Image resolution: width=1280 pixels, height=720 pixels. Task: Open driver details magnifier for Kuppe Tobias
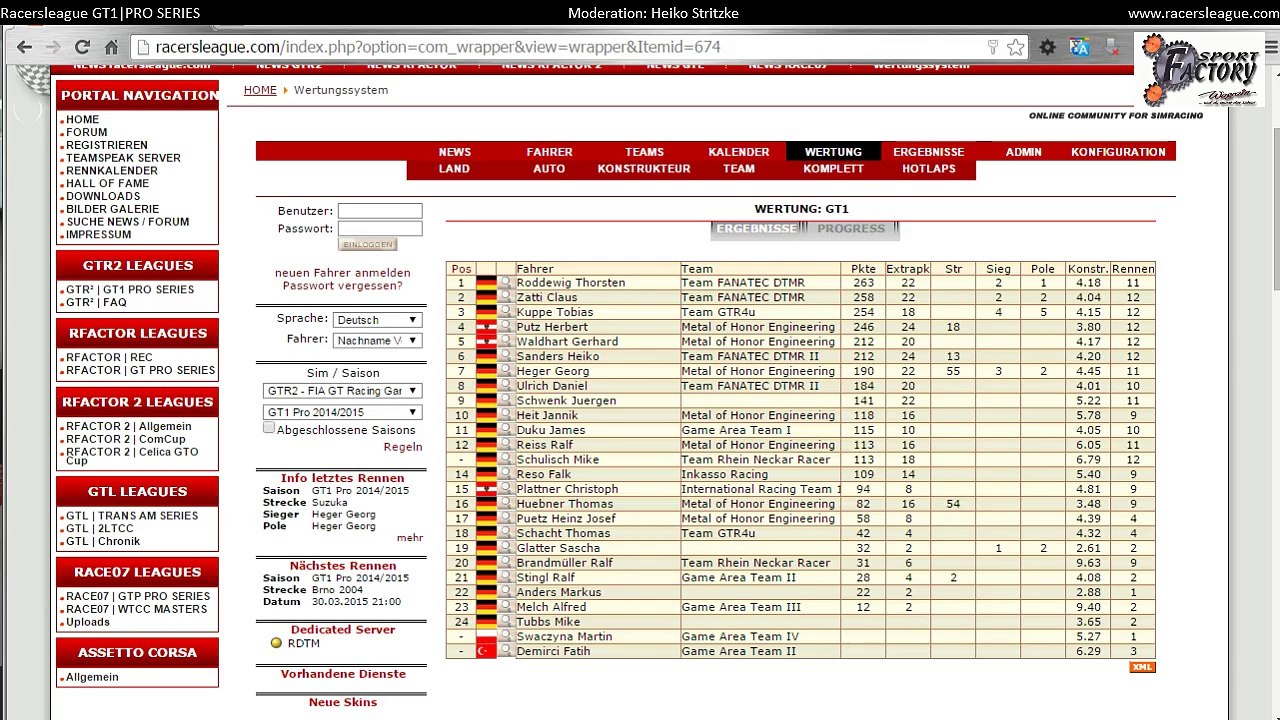tap(505, 312)
